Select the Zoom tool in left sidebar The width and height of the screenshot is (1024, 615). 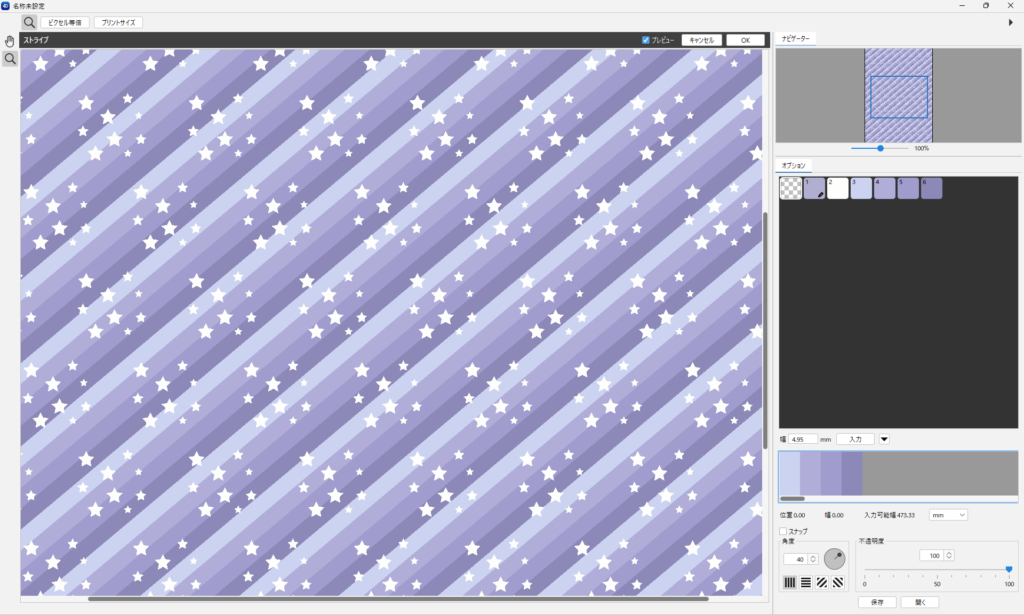coord(10,59)
